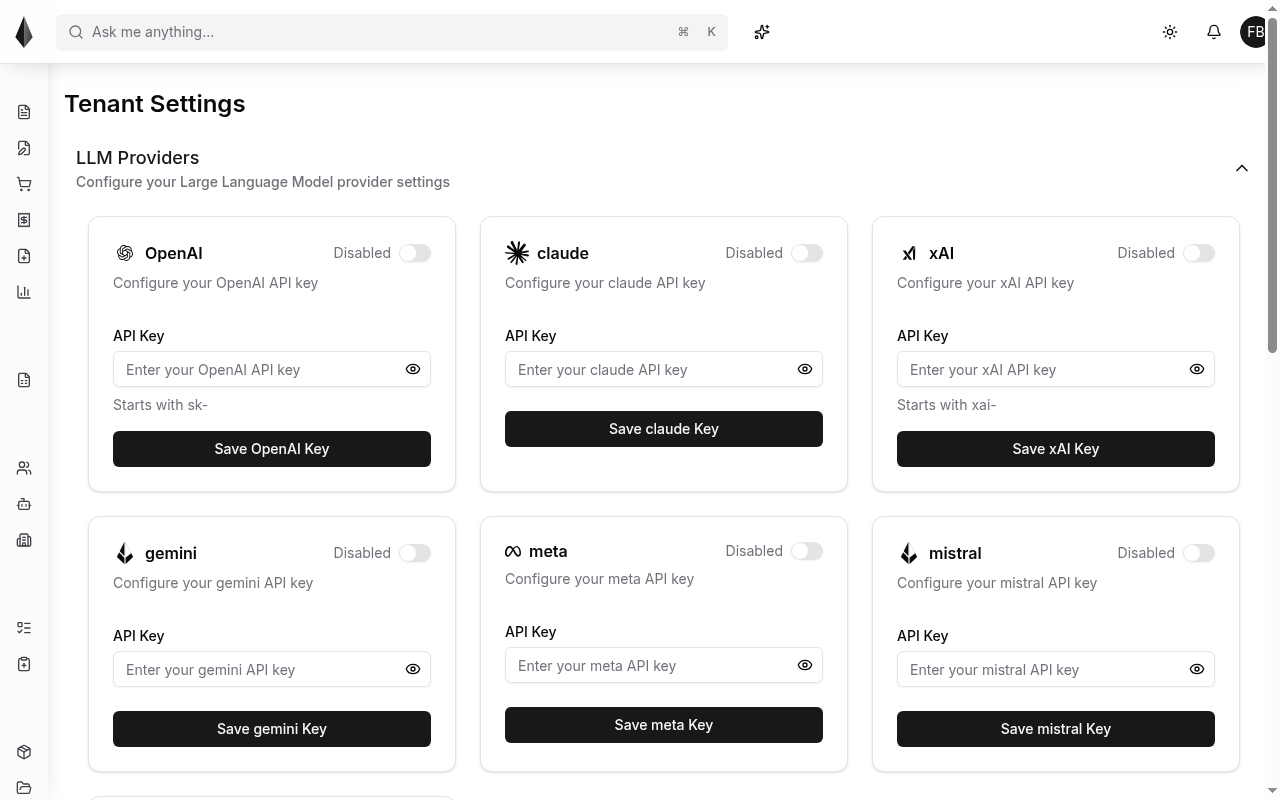Click the "Starts with xai-" hint text
Screen dimensions: 1280x800
946,405
